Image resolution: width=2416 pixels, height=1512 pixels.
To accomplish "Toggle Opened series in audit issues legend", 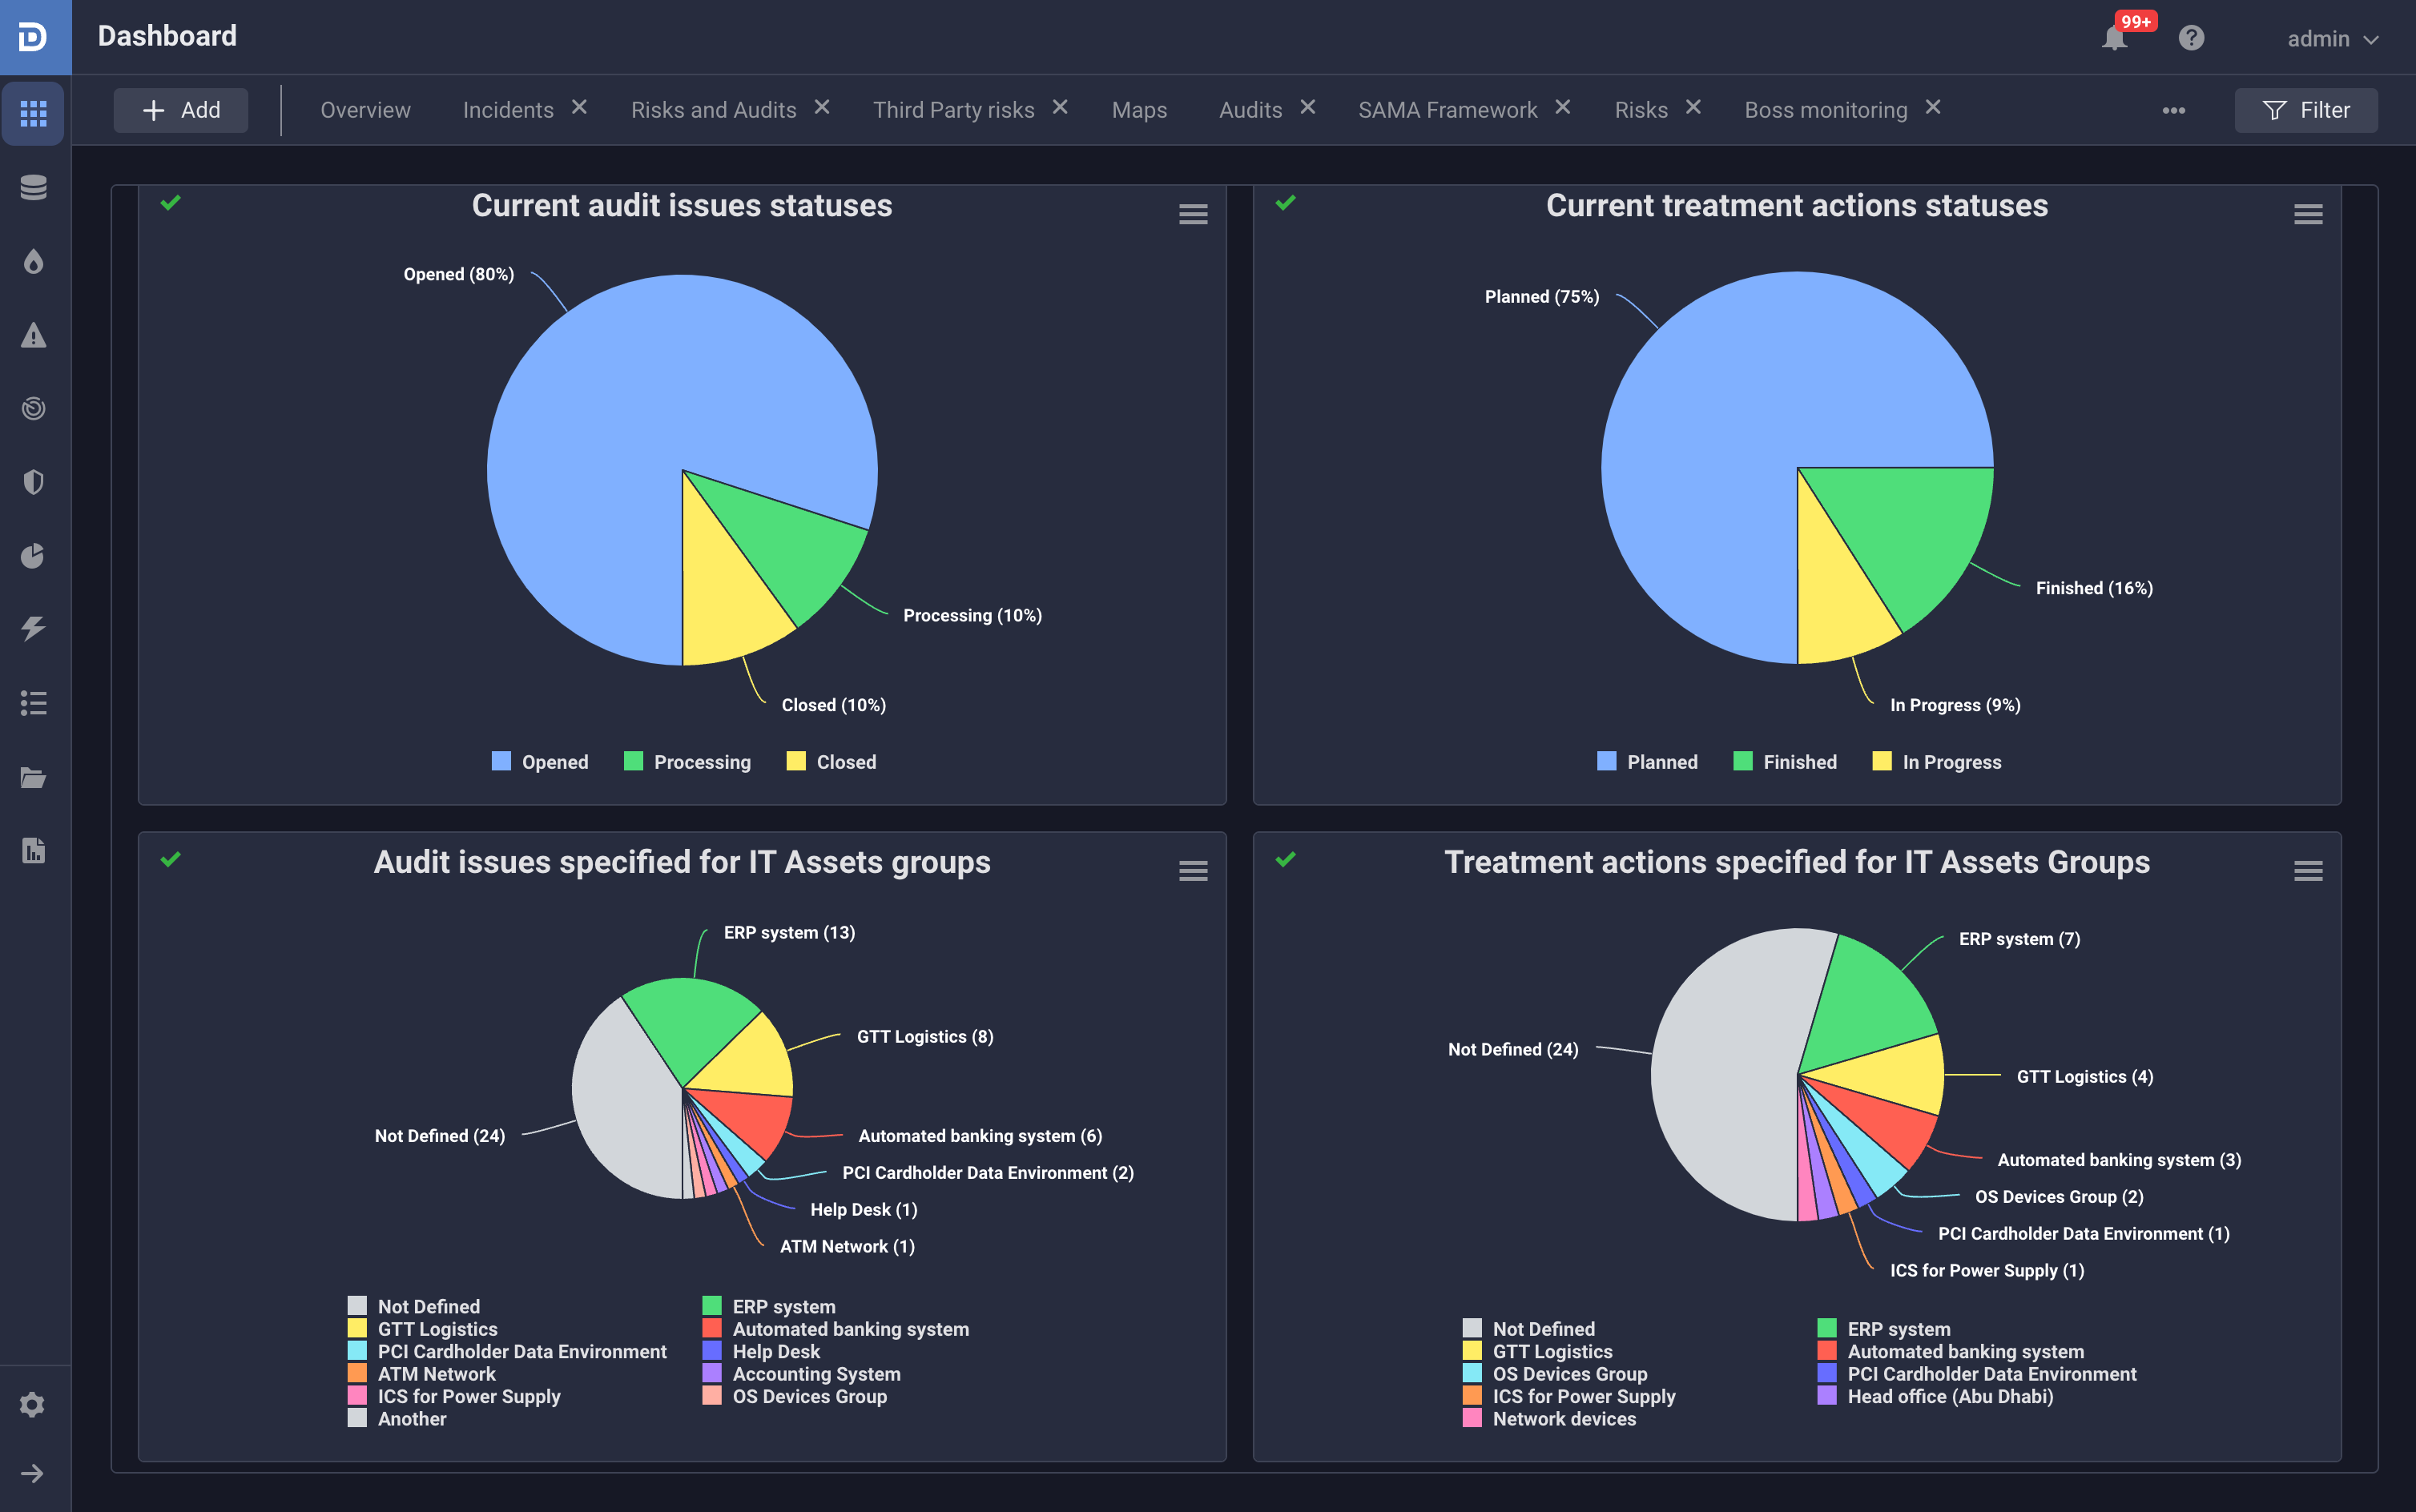I will click(540, 762).
